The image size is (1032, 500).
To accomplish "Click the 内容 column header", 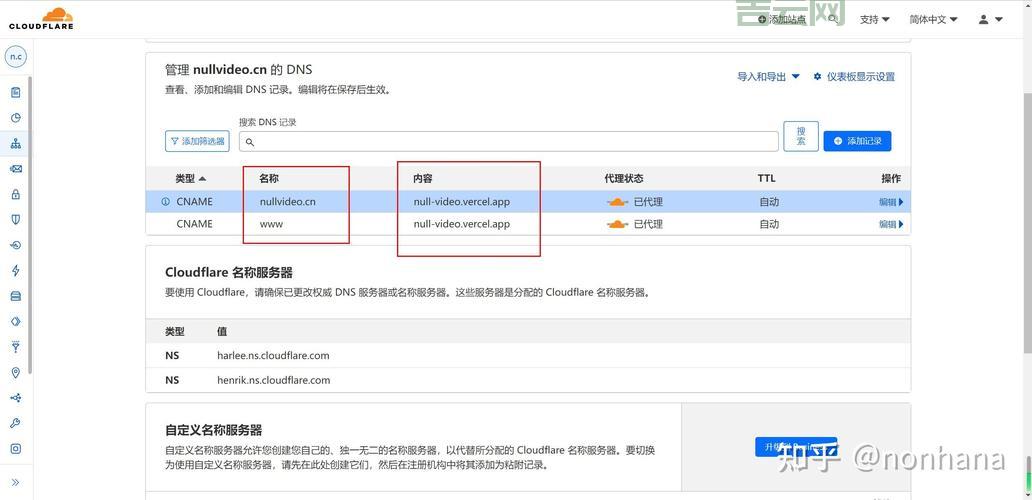I will pos(423,178).
